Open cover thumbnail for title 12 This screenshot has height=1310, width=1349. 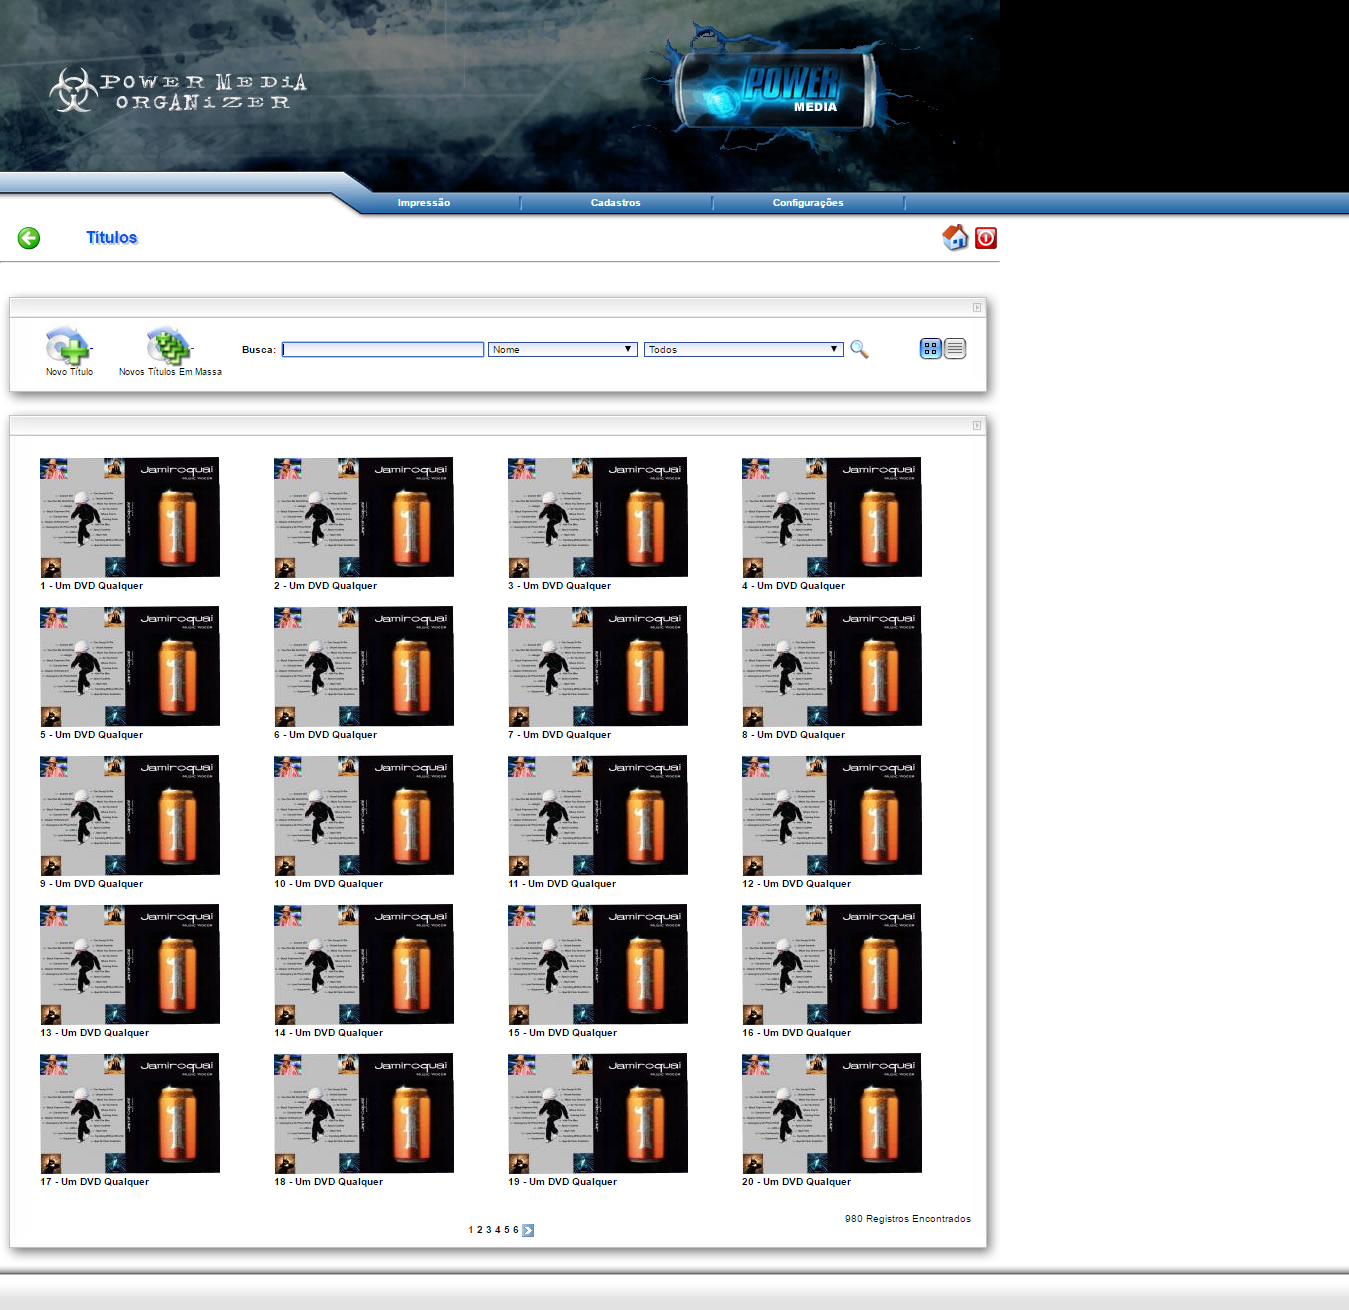pos(832,815)
